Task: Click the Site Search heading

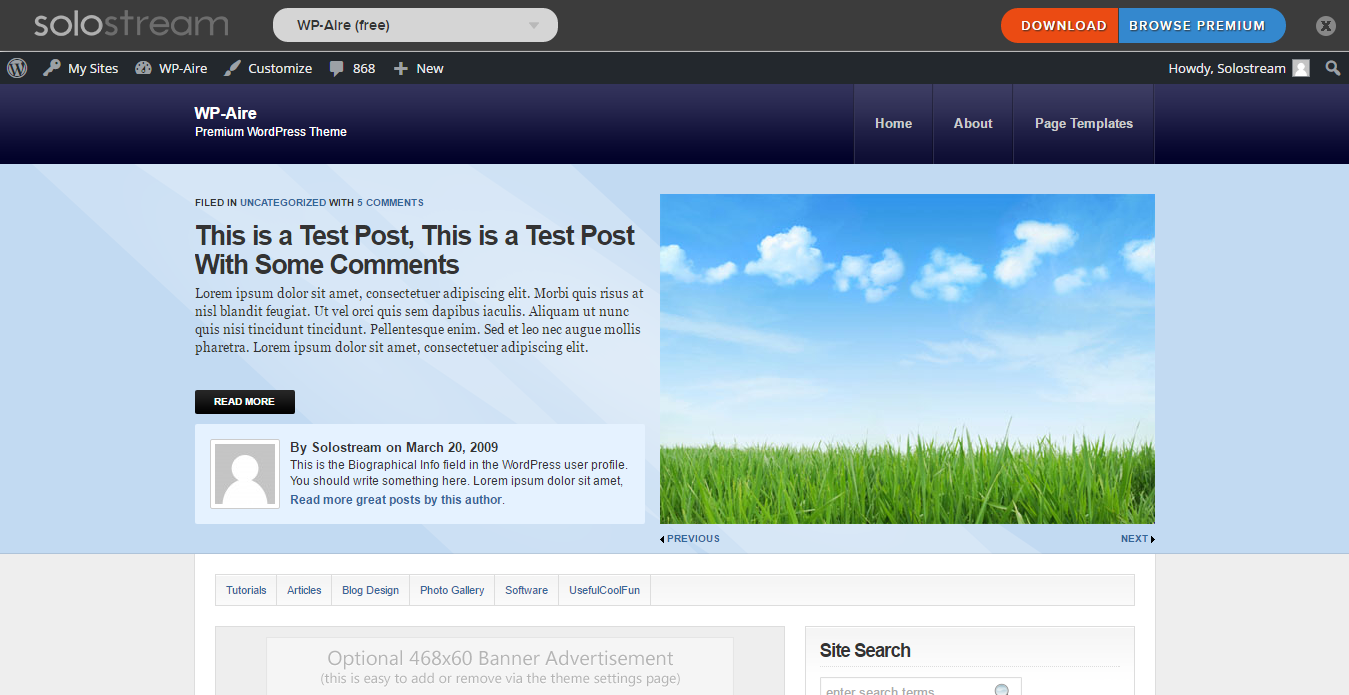Action: pos(865,650)
